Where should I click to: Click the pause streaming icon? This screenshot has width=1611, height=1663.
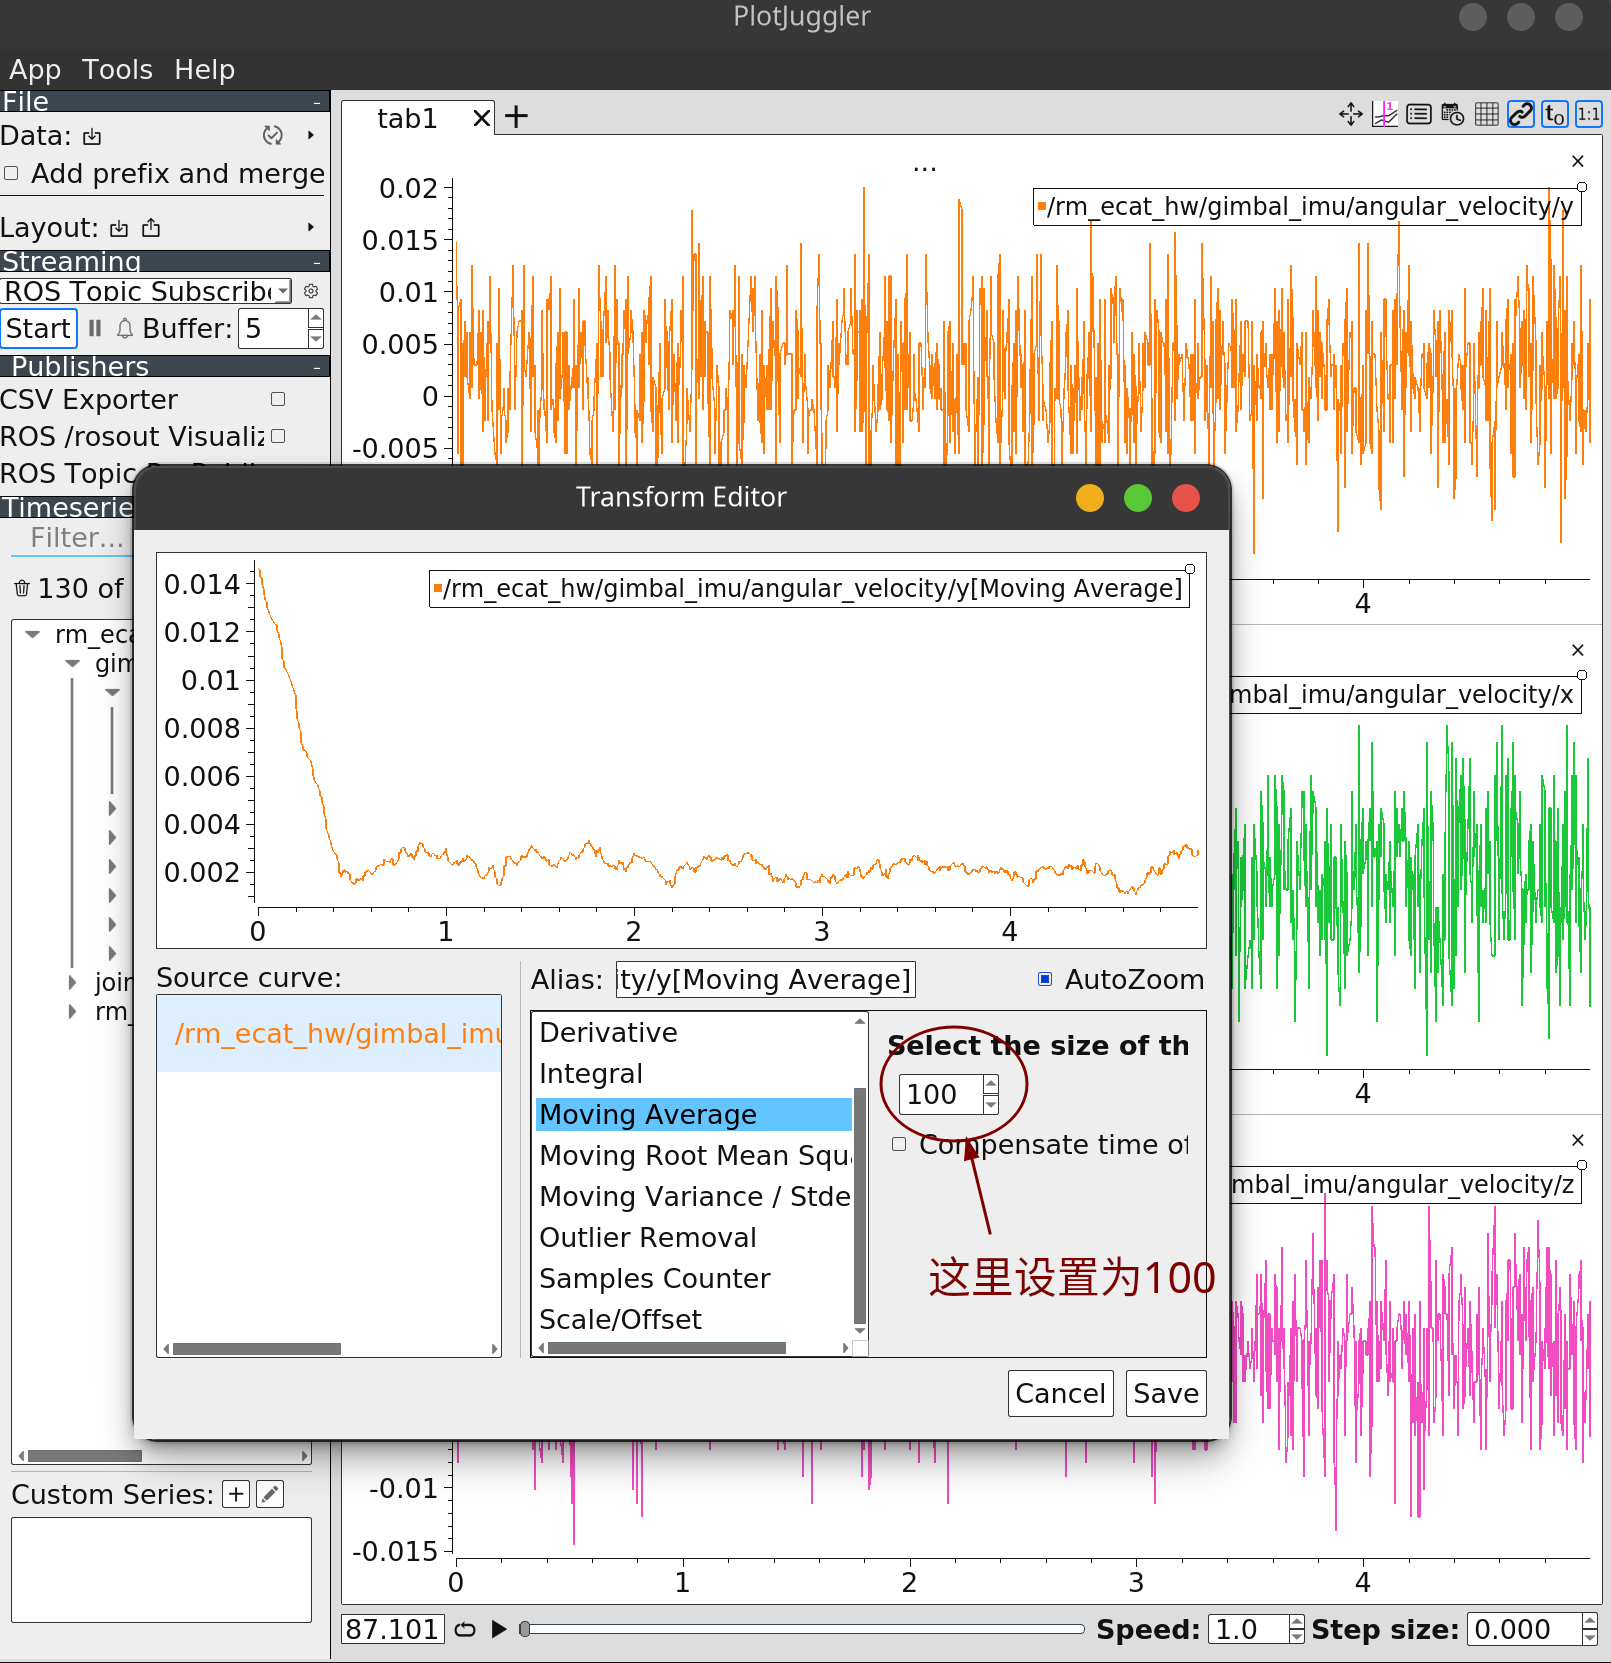[x=95, y=328]
